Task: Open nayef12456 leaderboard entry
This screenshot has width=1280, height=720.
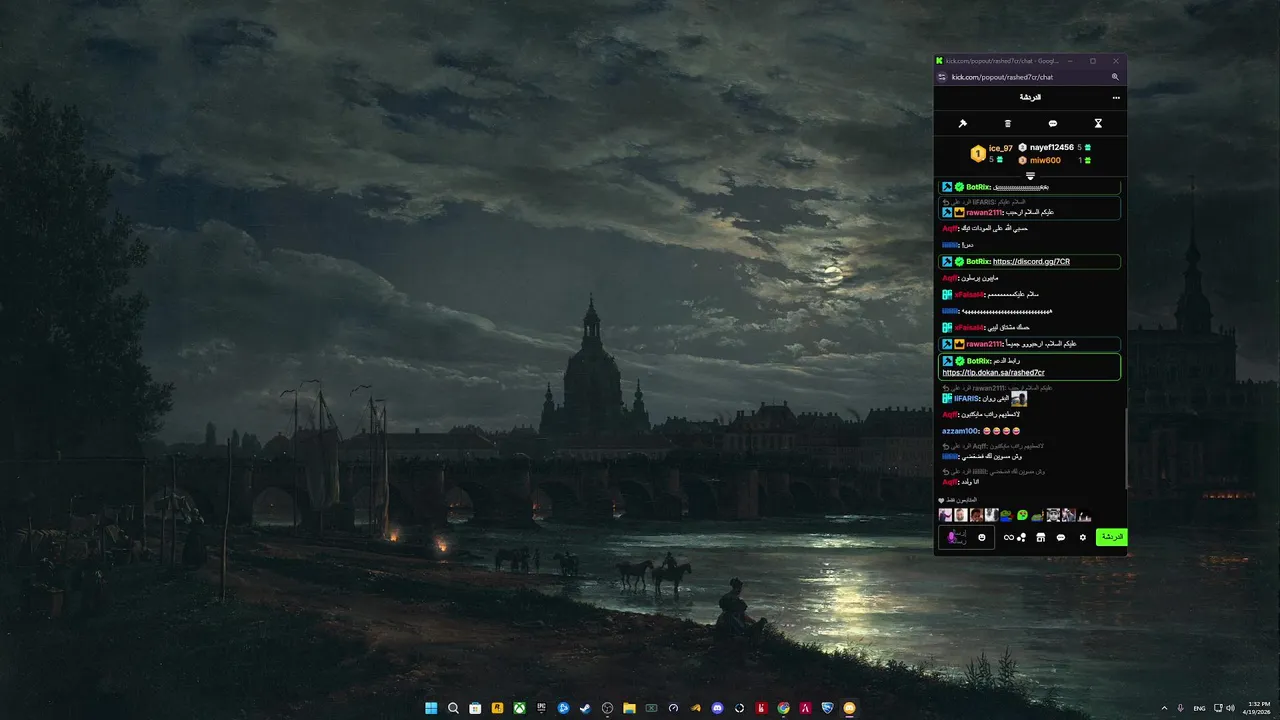Action: 1051,148
